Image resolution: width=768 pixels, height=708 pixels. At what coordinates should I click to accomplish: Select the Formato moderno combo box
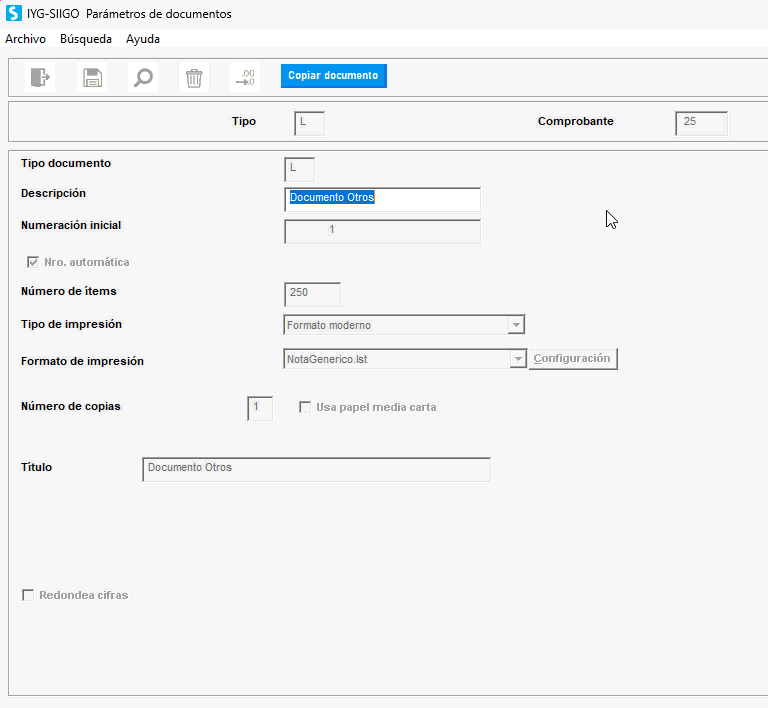tap(404, 325)
